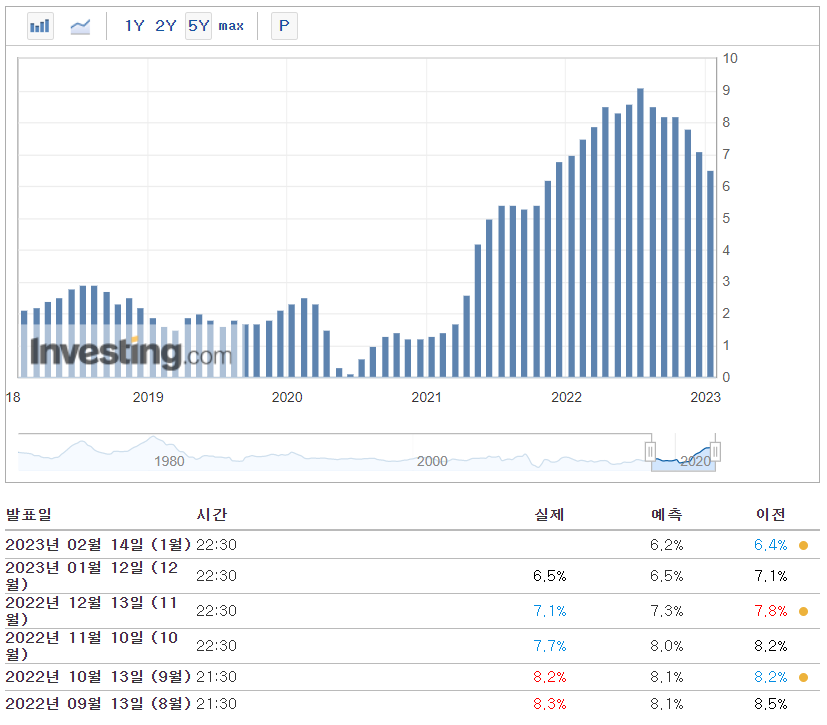Click row 2022년 11월 10일 date
The width and height of the screenshot is (827, 725).
coord(92,645)
